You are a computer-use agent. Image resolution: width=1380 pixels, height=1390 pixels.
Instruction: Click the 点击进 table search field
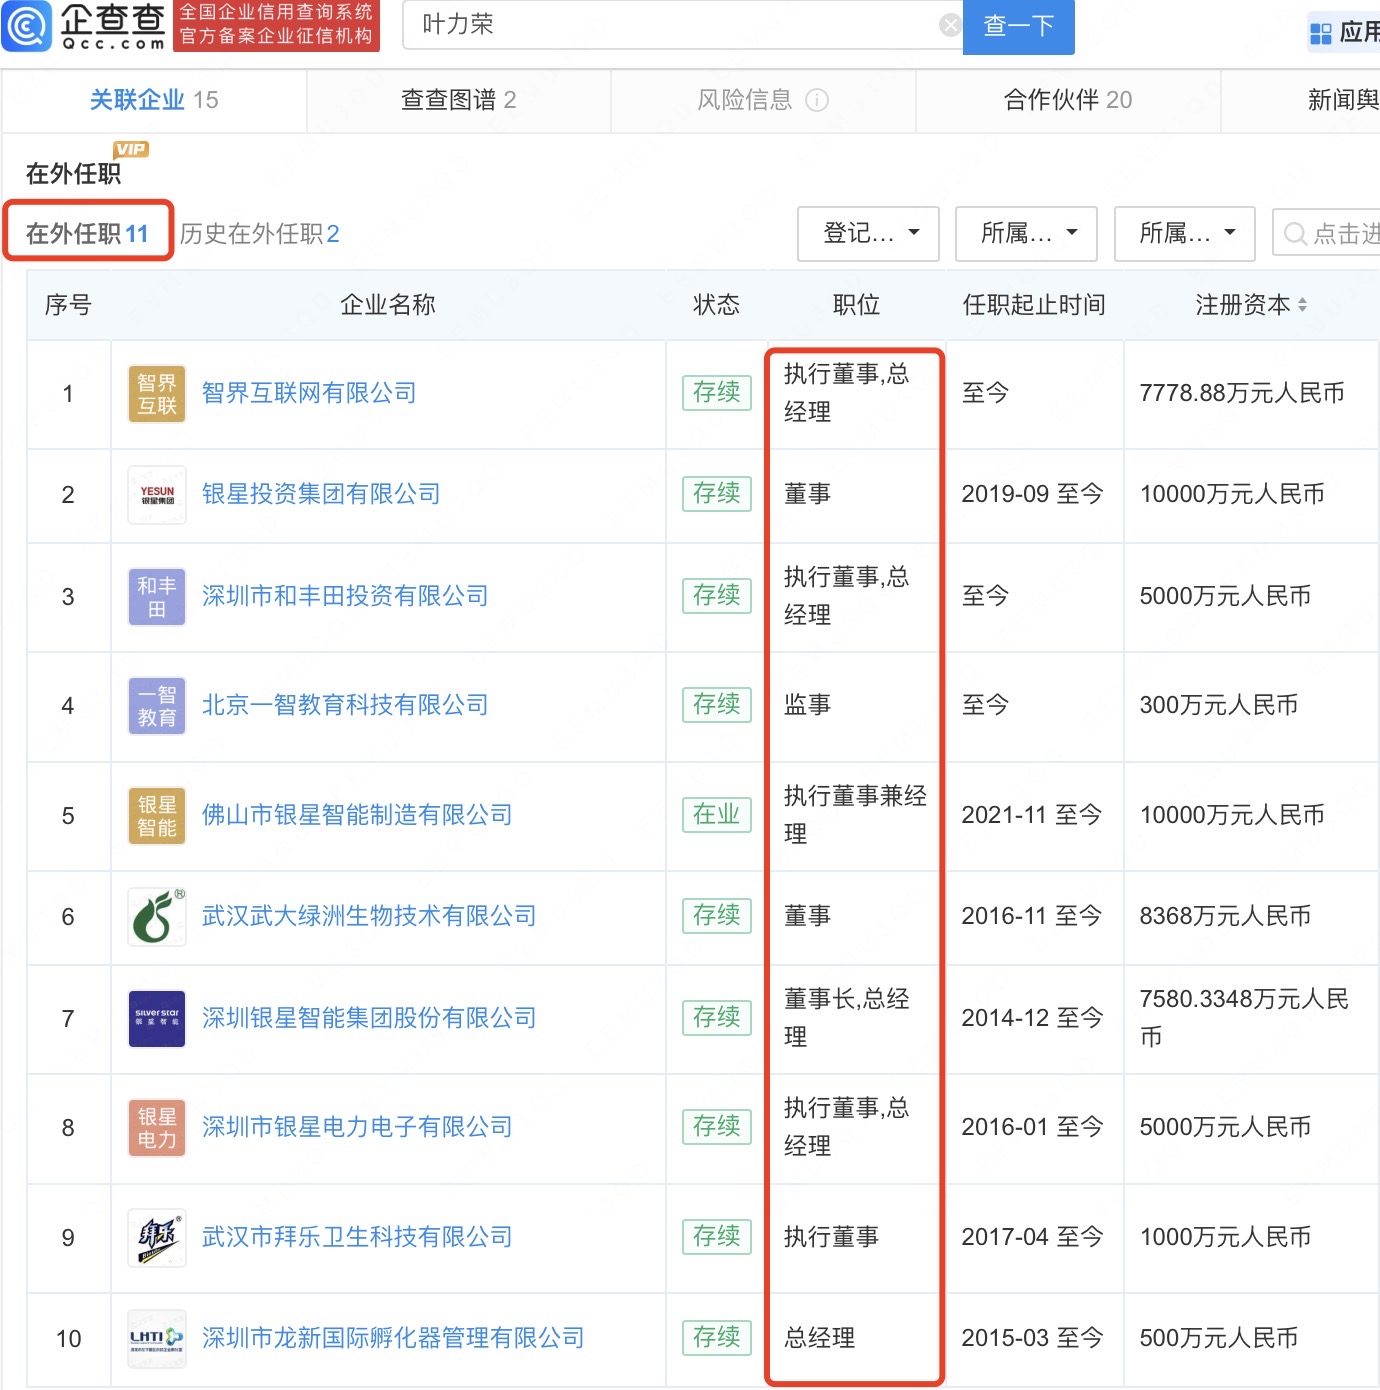1326,234
